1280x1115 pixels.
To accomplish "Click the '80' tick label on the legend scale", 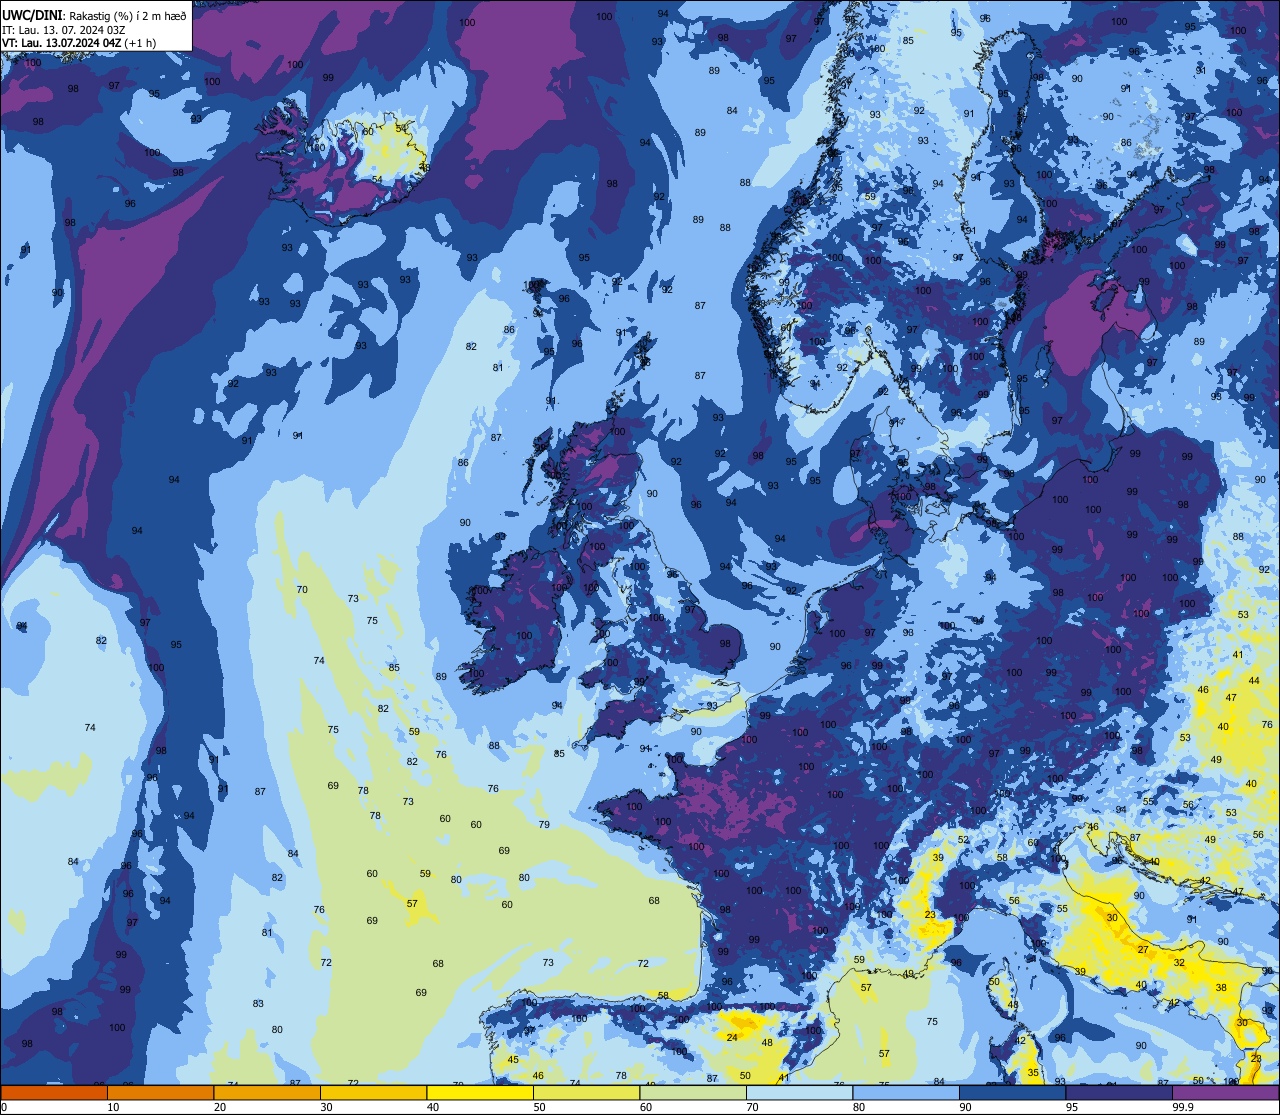I will (858, 1107).
